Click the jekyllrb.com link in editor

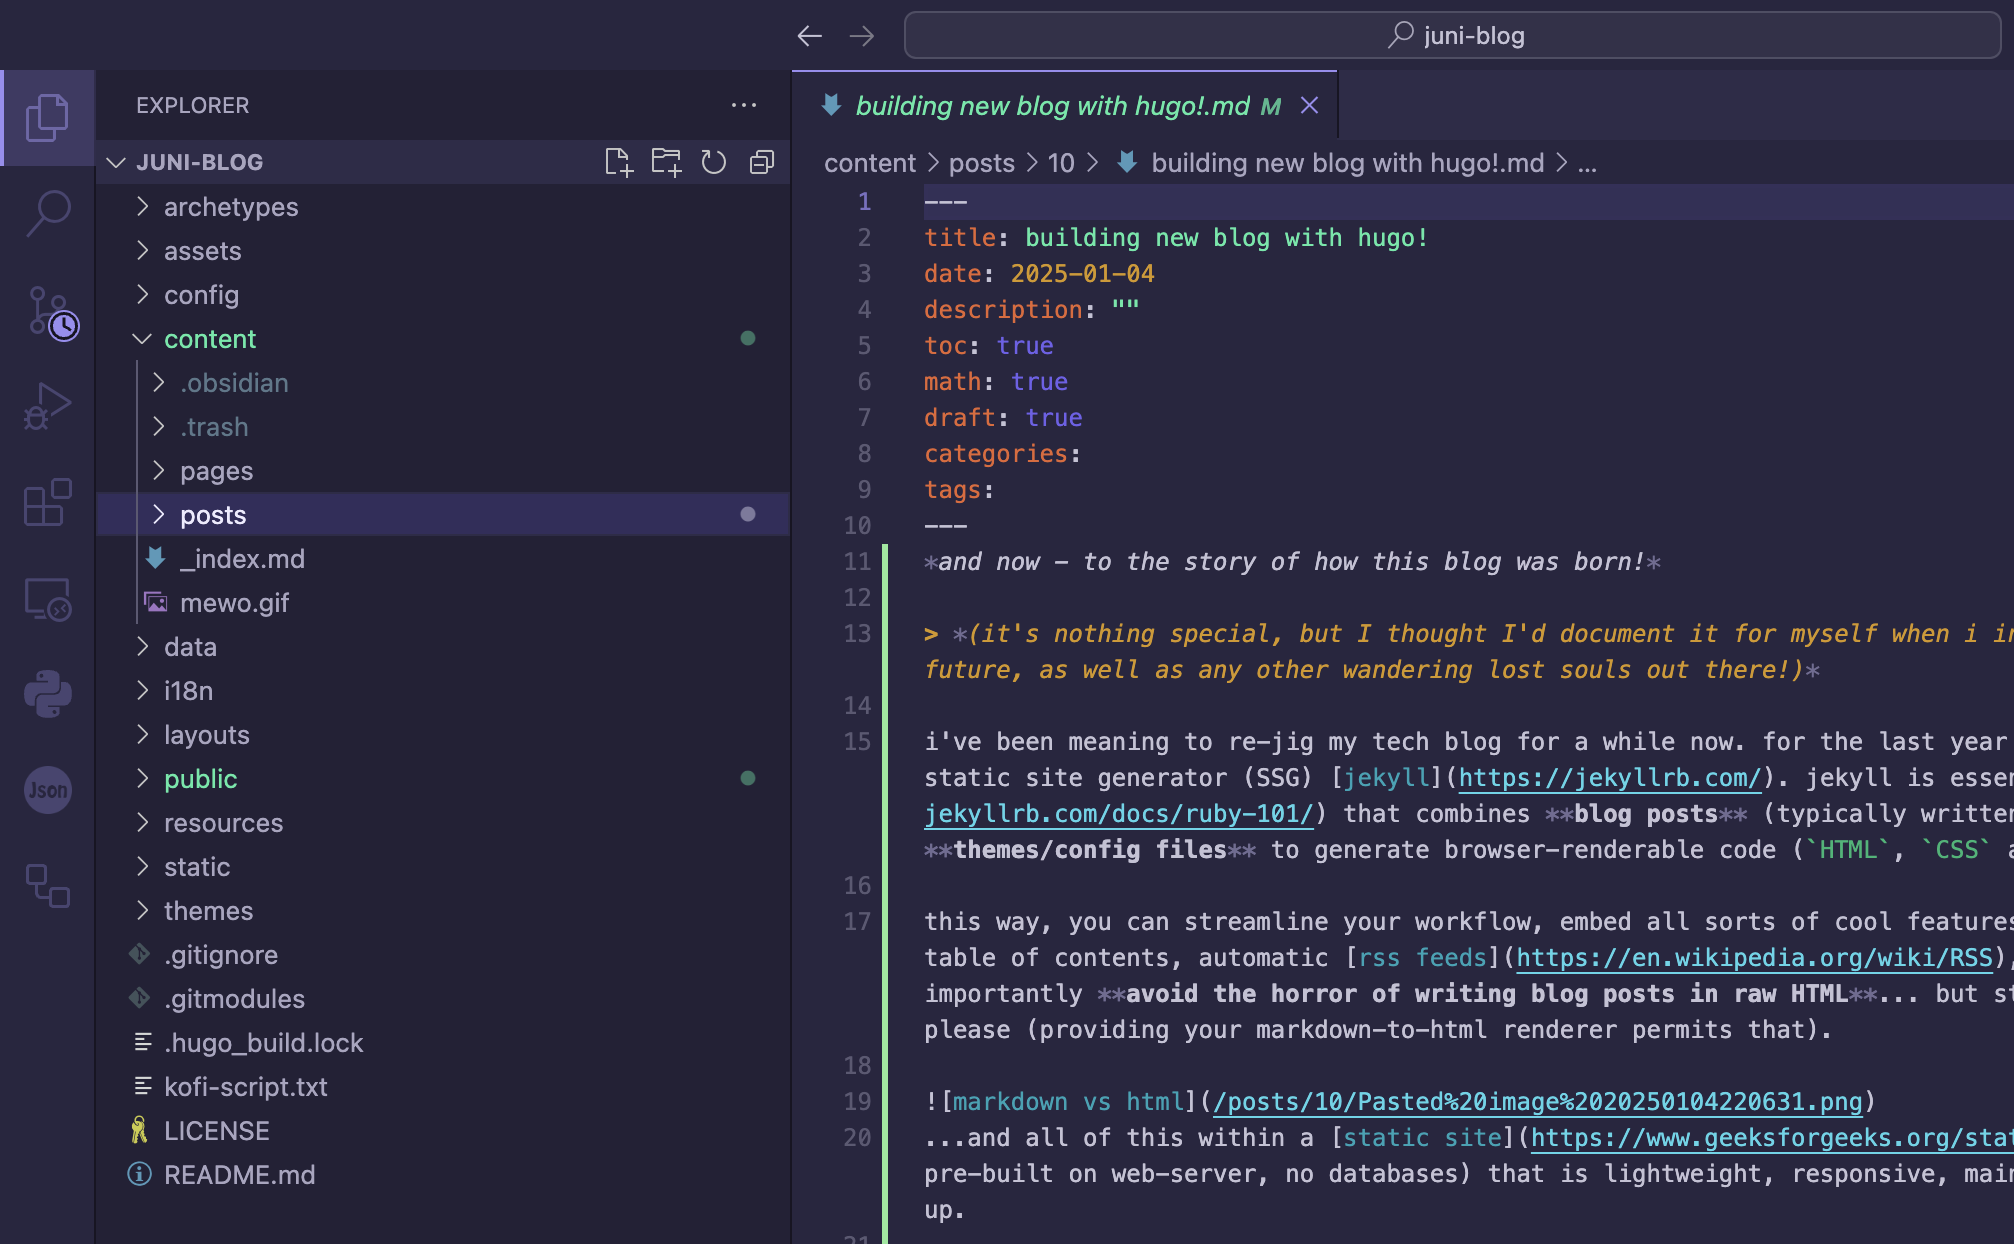(1609, 778)
